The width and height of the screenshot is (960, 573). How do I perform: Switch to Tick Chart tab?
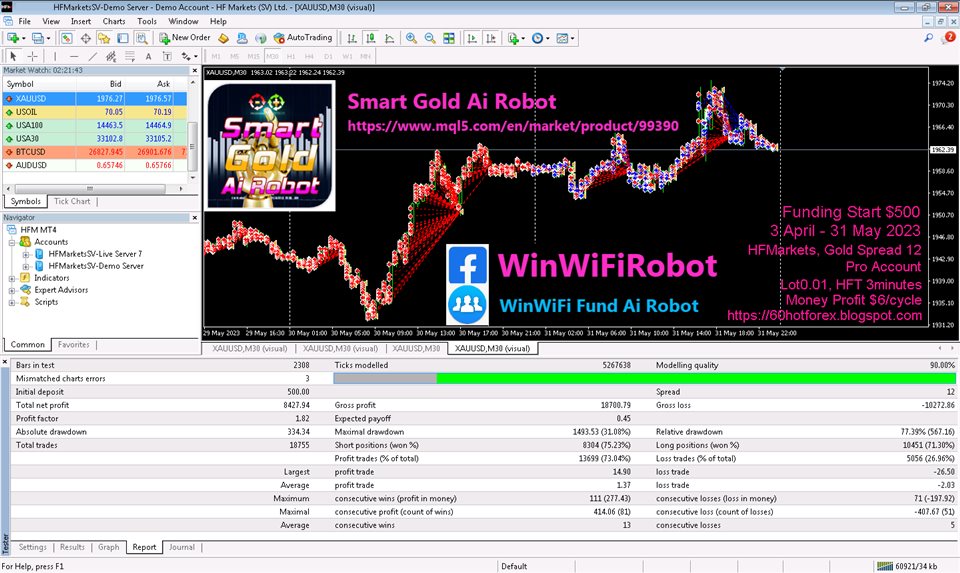(x=72, y=201)
